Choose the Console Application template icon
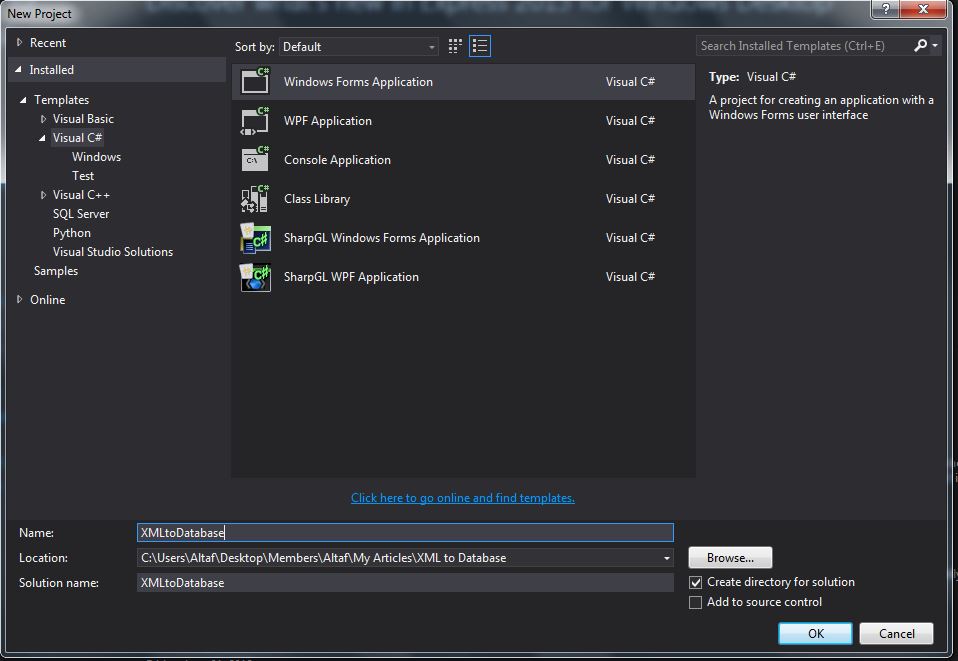Image resolution: width=958 pixels, height=661 pixels. (x=253, y=159)
